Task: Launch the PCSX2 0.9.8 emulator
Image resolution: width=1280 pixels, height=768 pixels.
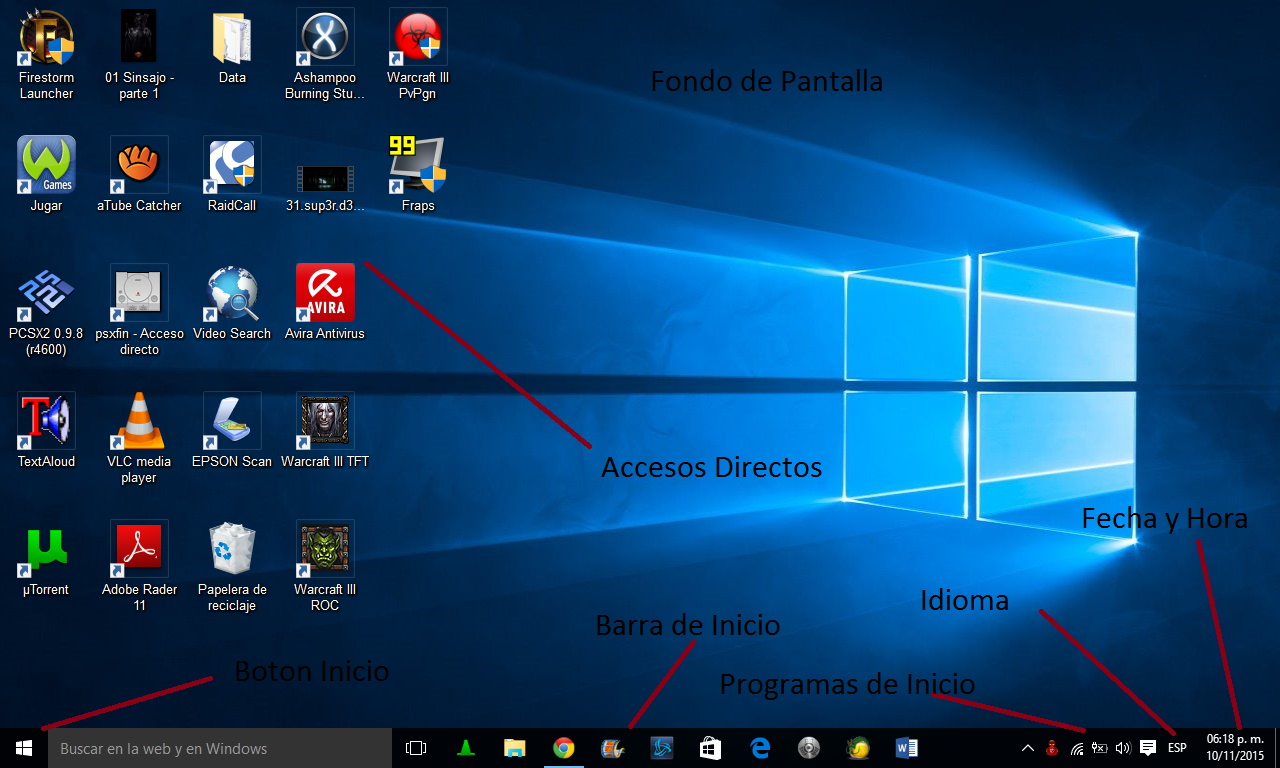Action: (45, 290)
